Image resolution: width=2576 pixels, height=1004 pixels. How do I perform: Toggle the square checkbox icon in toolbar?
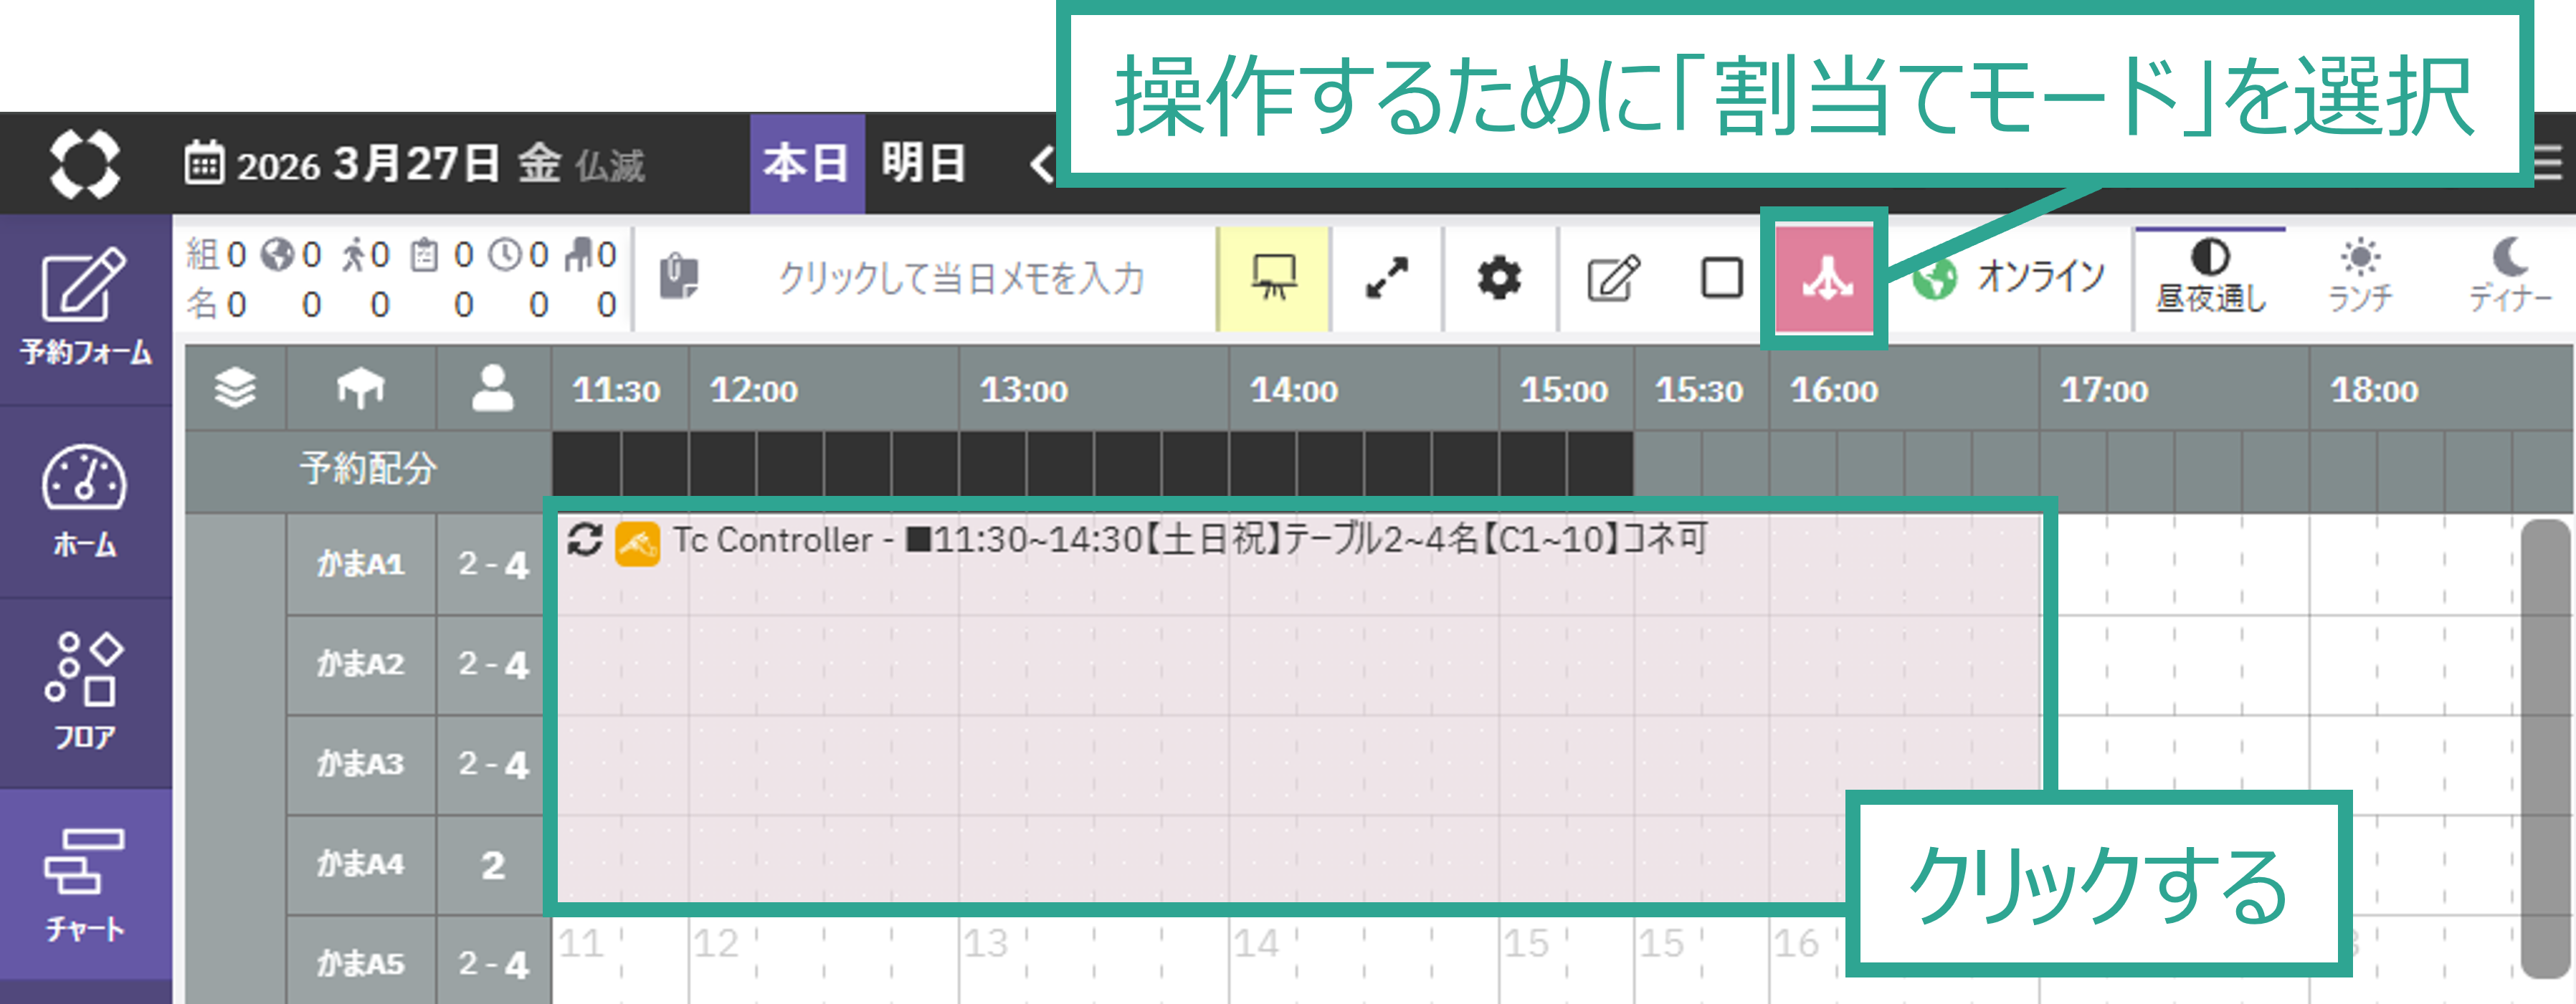pyautogui.click(x=1721, y=278)
